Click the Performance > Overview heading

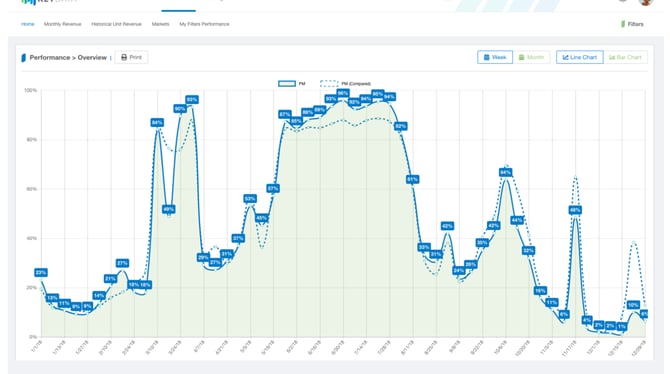68,57
